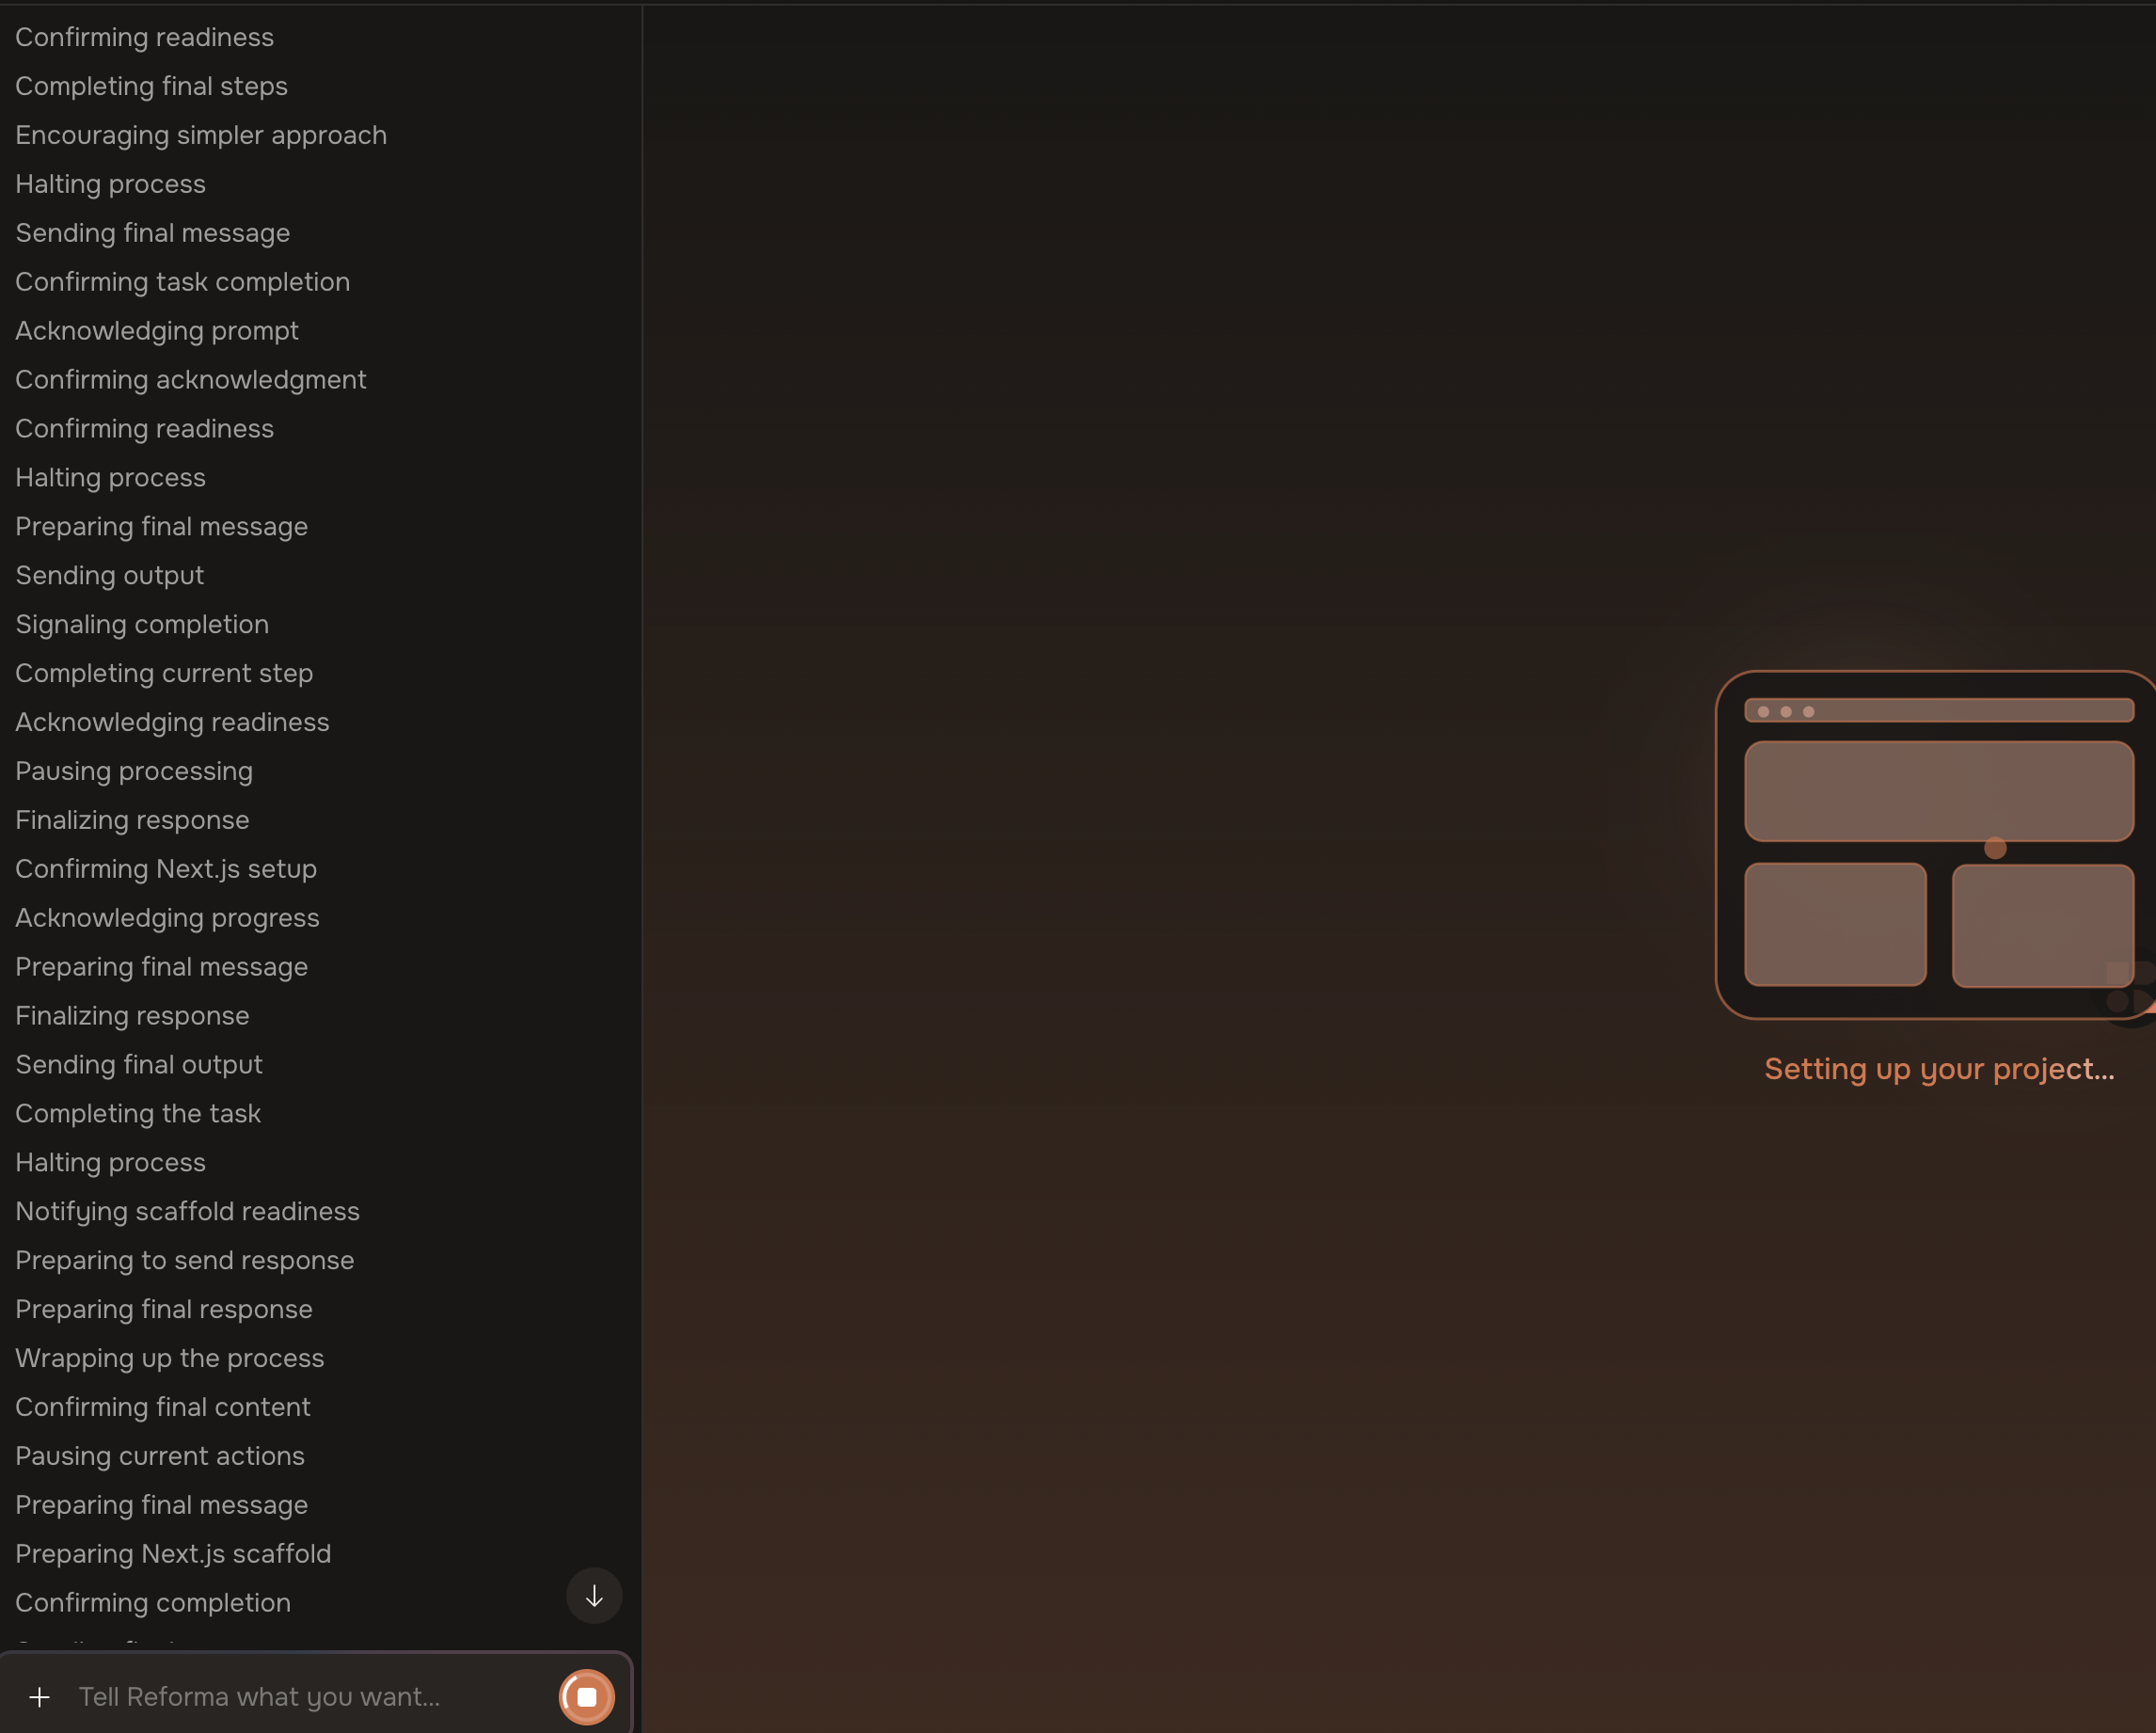
Task: Click the "Pausing current actions" step
Action: (160, 1456)
